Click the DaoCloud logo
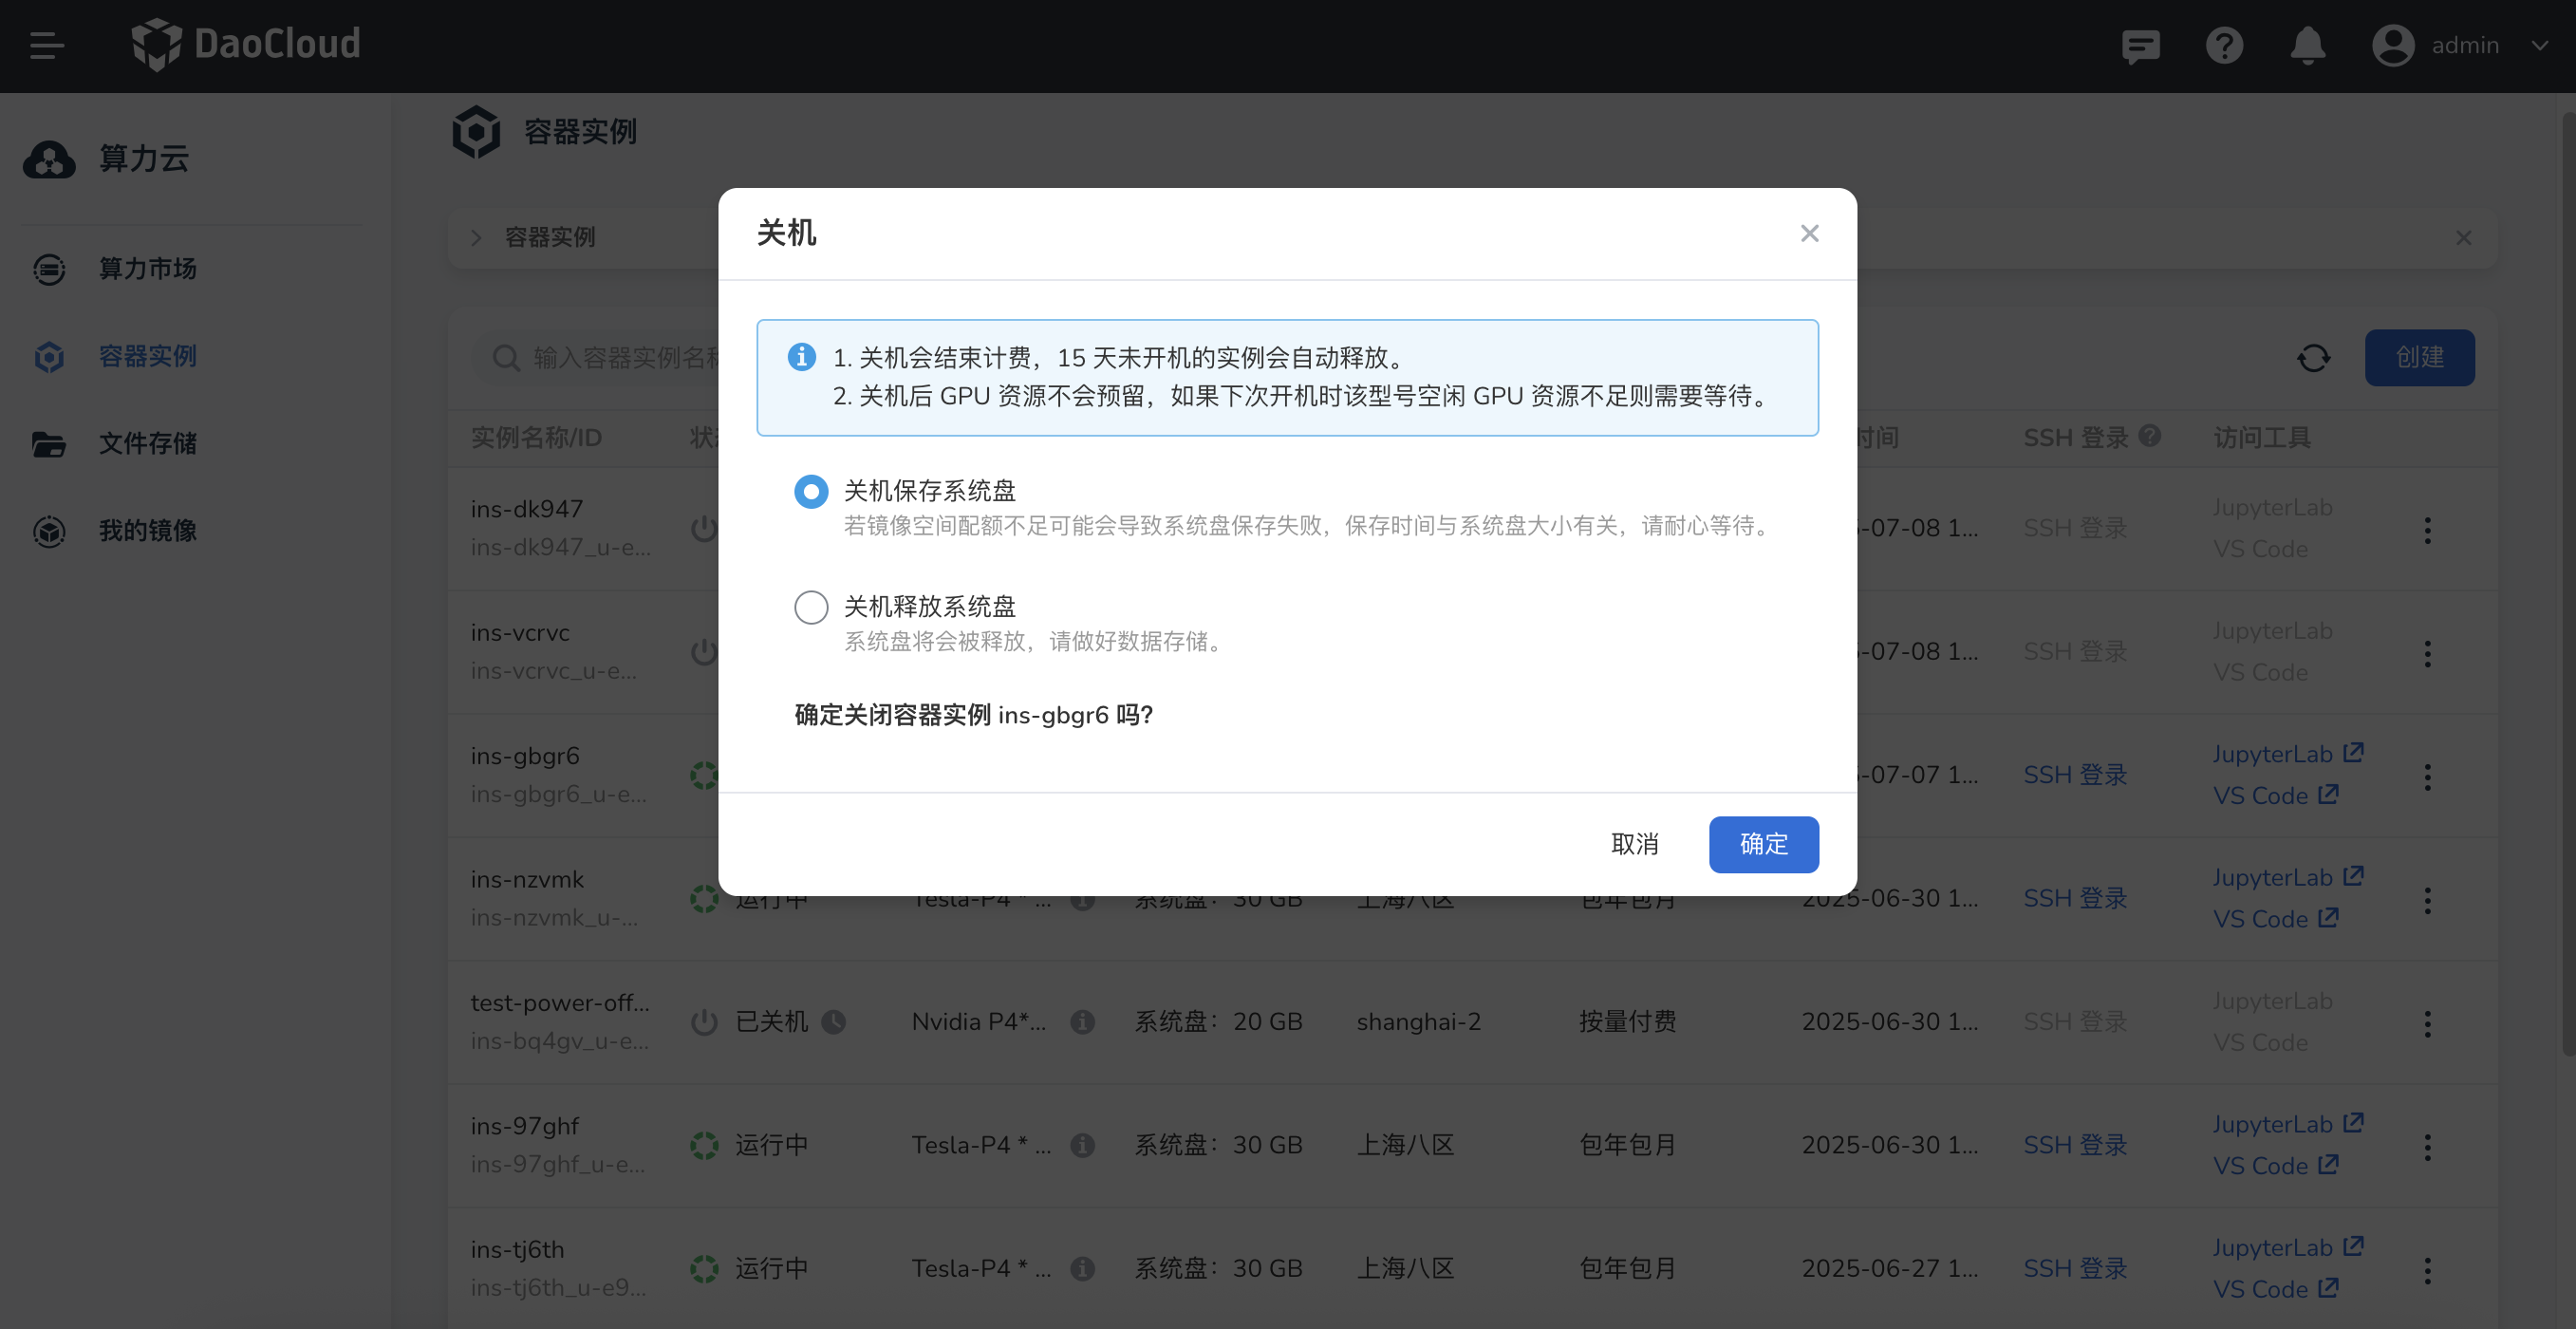Viewport: 2576px width, 1329px height. point(245,44)
